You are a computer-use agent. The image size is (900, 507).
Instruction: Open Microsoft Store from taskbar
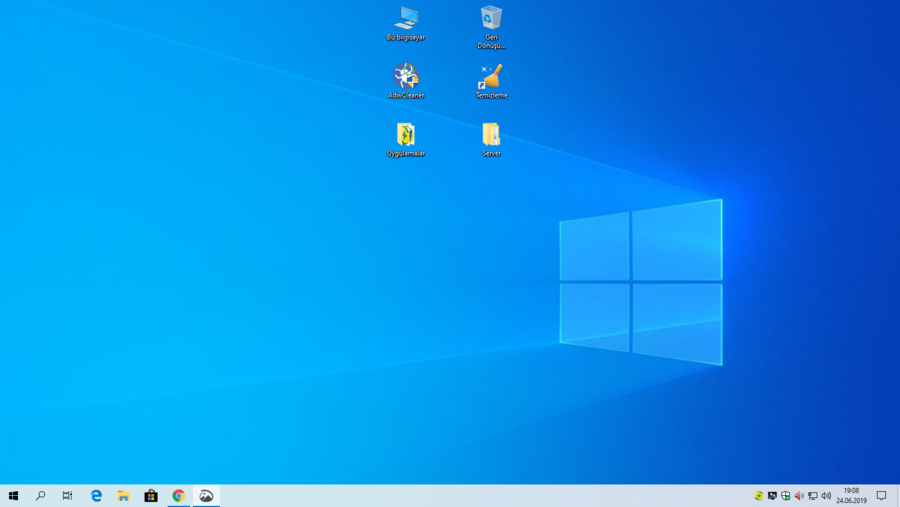click(151, 496)
